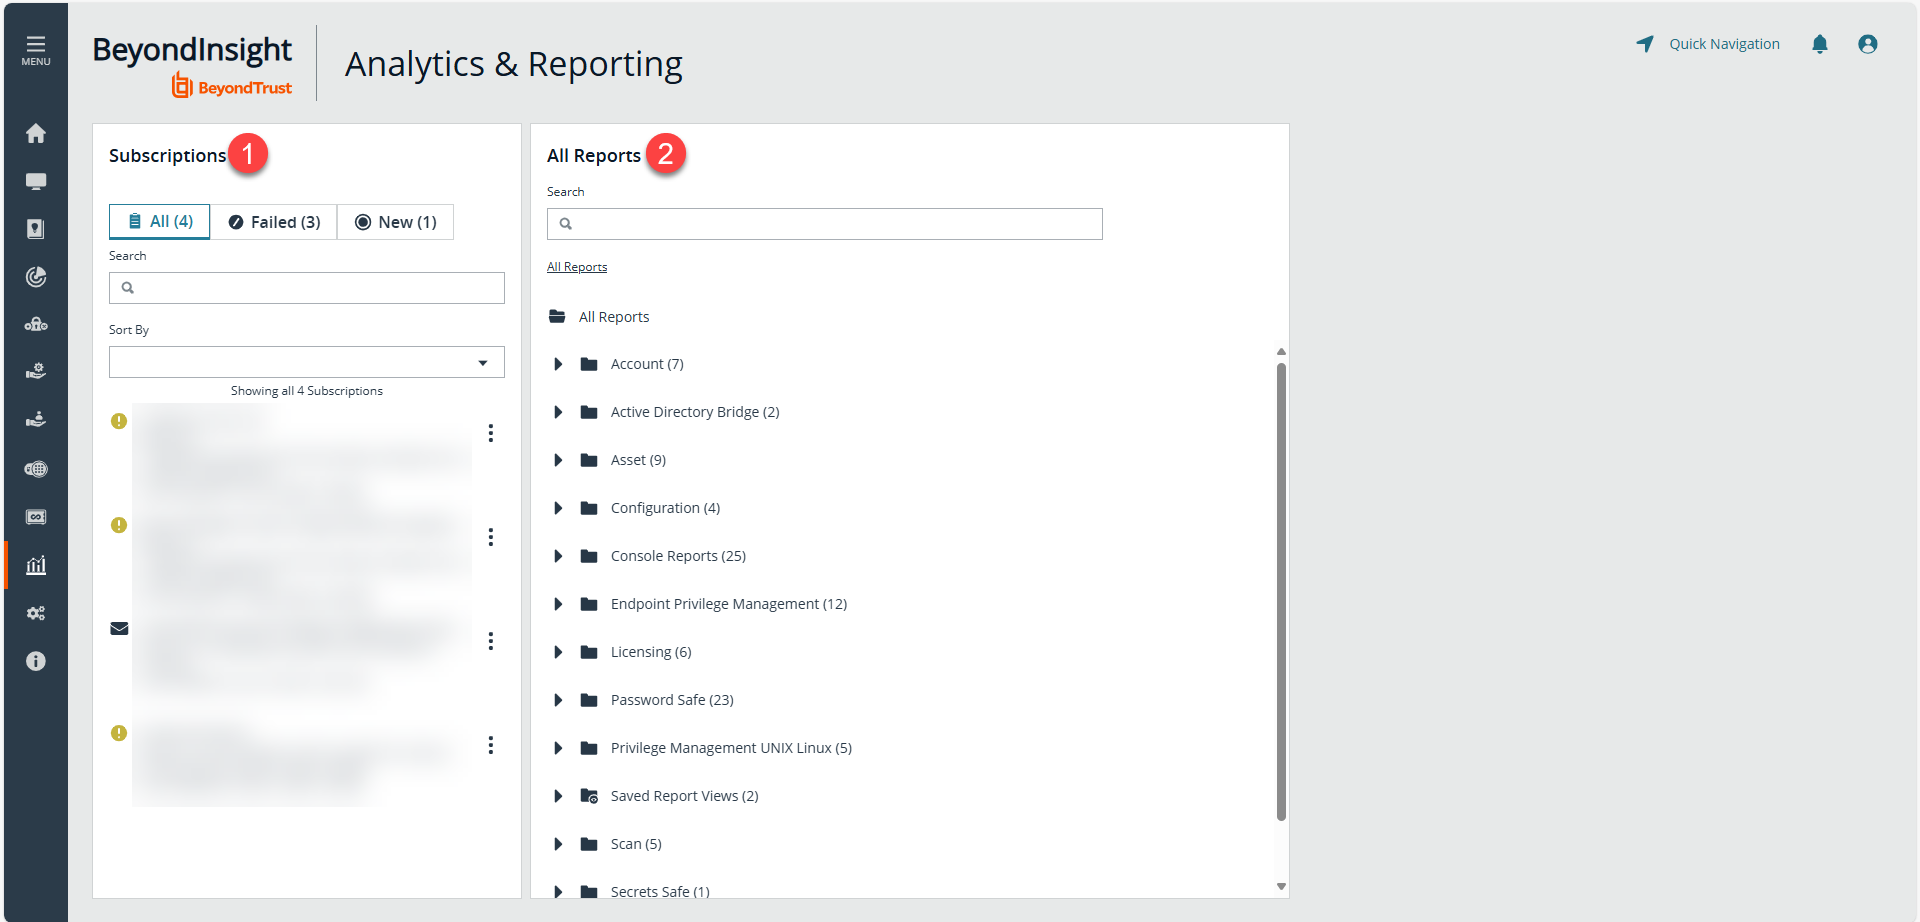Open options menu of third subscription
The width and height of the screenshot is (1920, 922).
point(491,641)
